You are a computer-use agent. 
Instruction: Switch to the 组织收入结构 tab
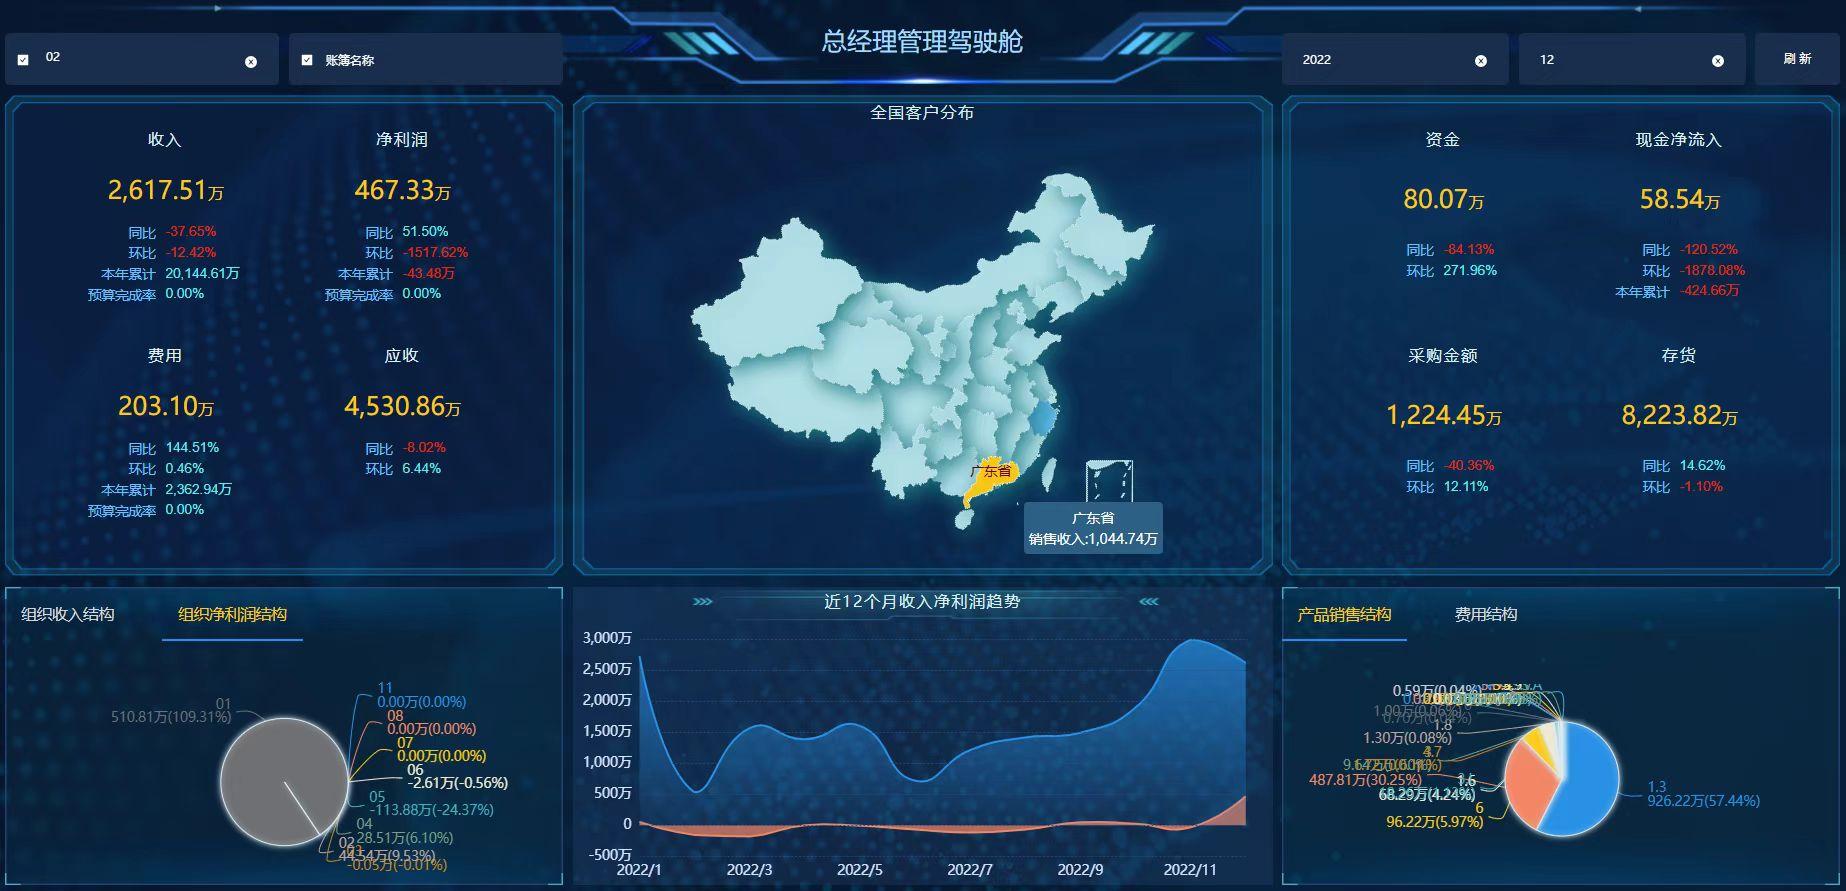click(68, 615)
